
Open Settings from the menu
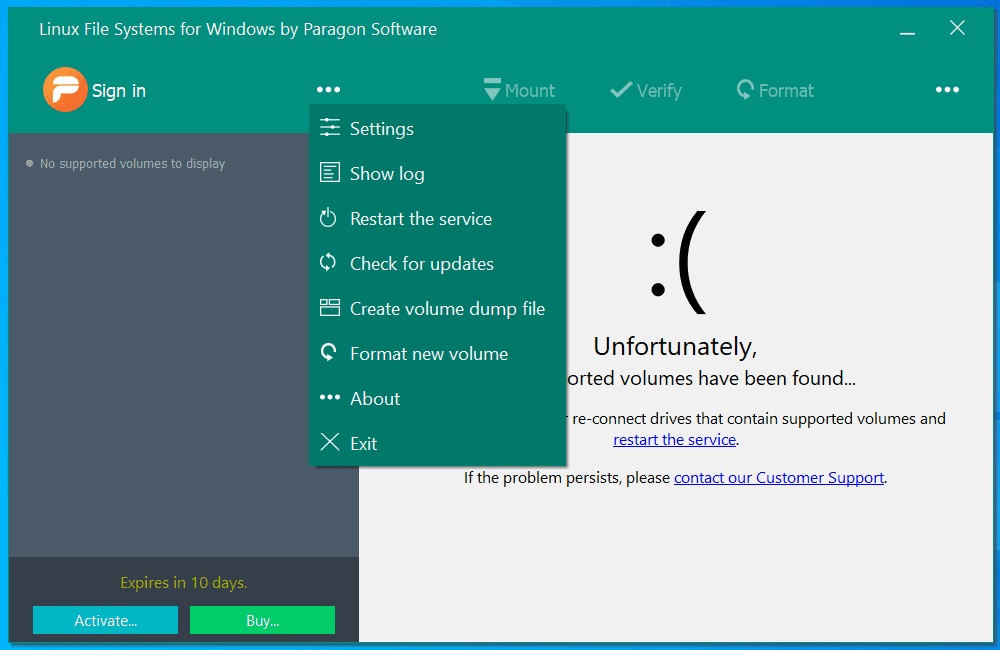pyautogui.click(x=438, y=129)
